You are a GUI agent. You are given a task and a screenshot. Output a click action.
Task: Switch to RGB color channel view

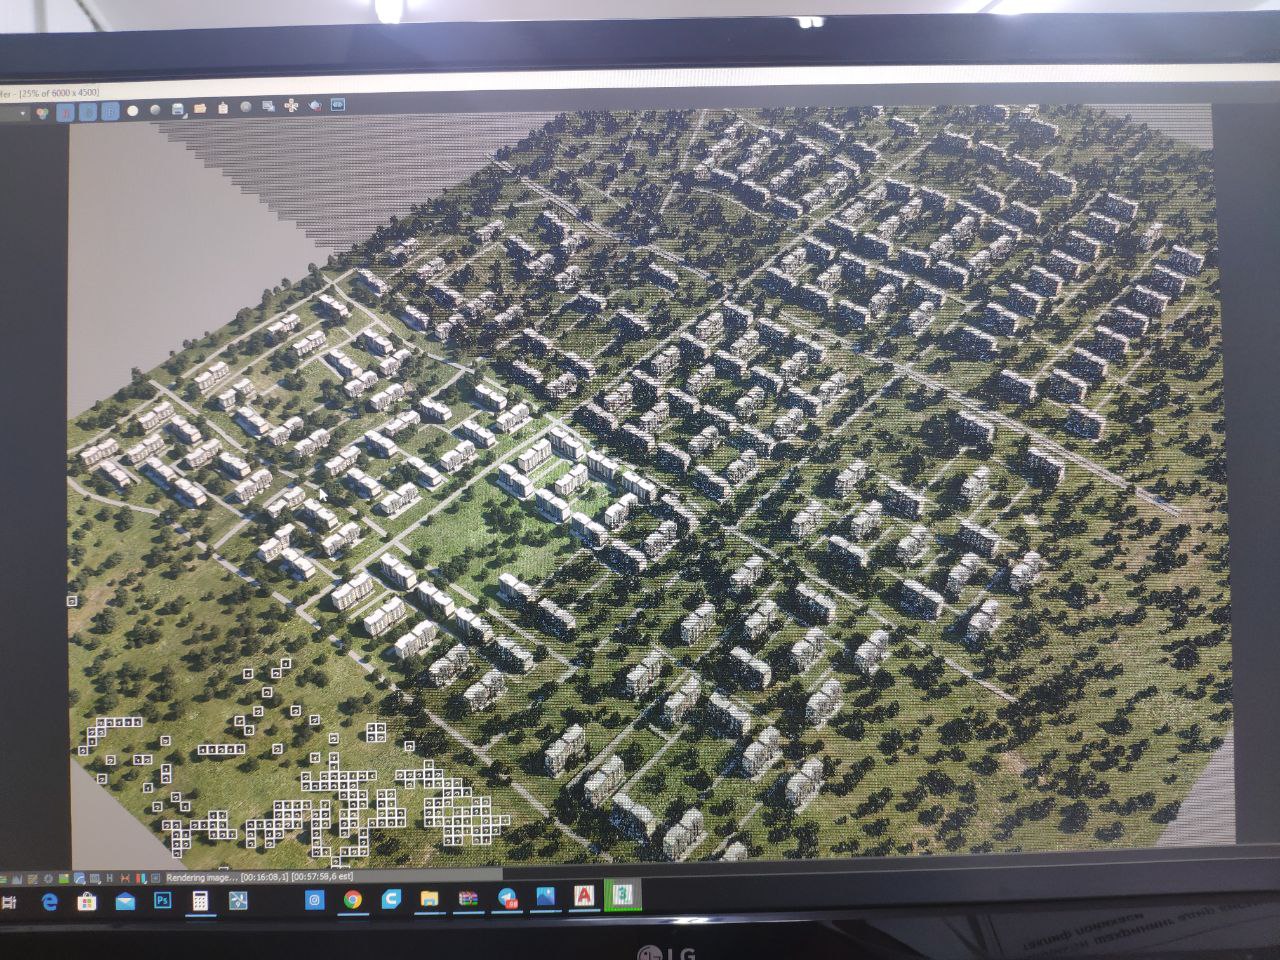click(x=42, y=112)
